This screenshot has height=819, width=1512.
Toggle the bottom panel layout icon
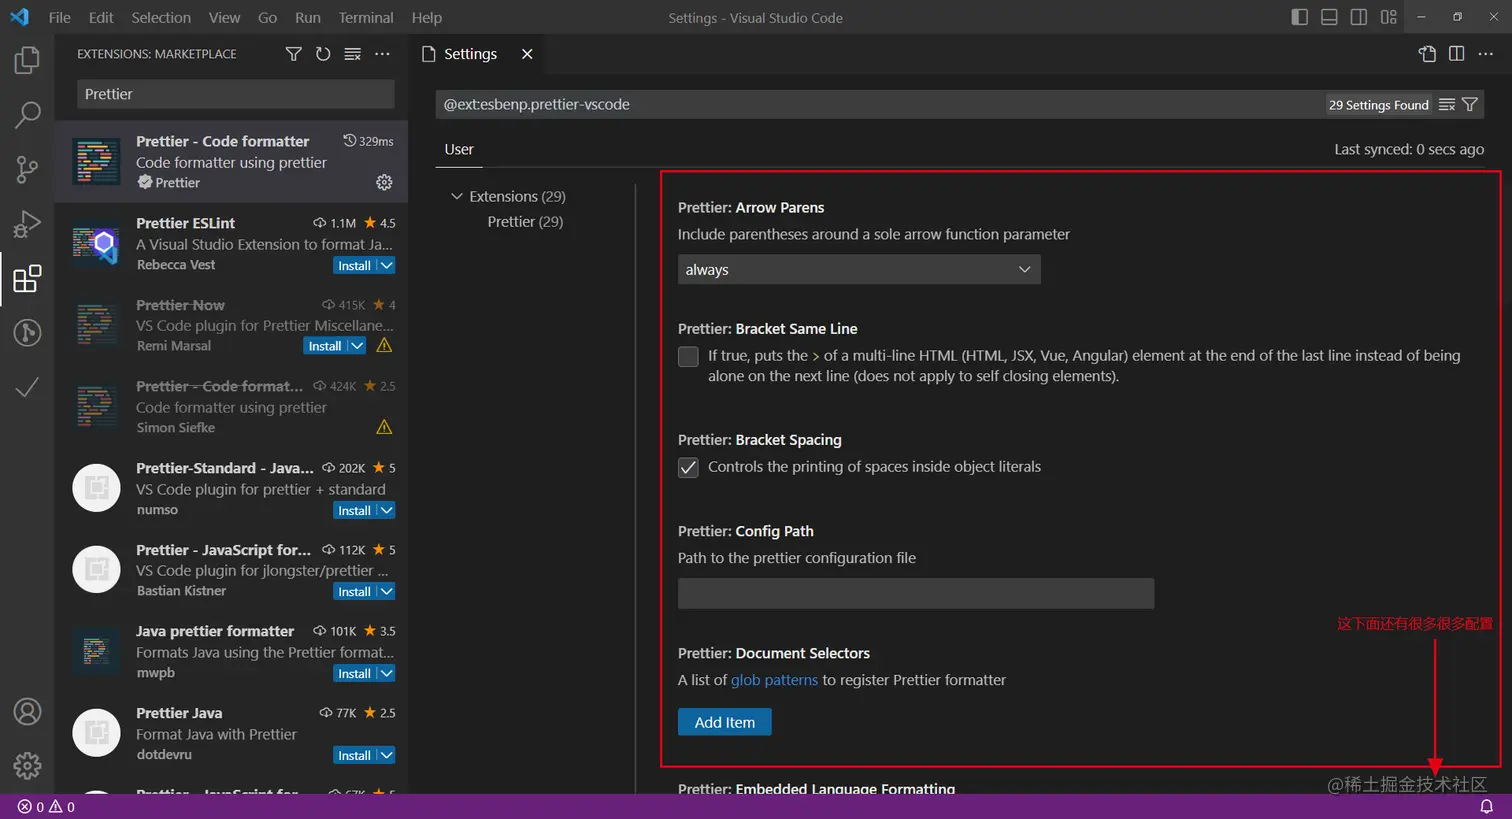coord(1329,17)
